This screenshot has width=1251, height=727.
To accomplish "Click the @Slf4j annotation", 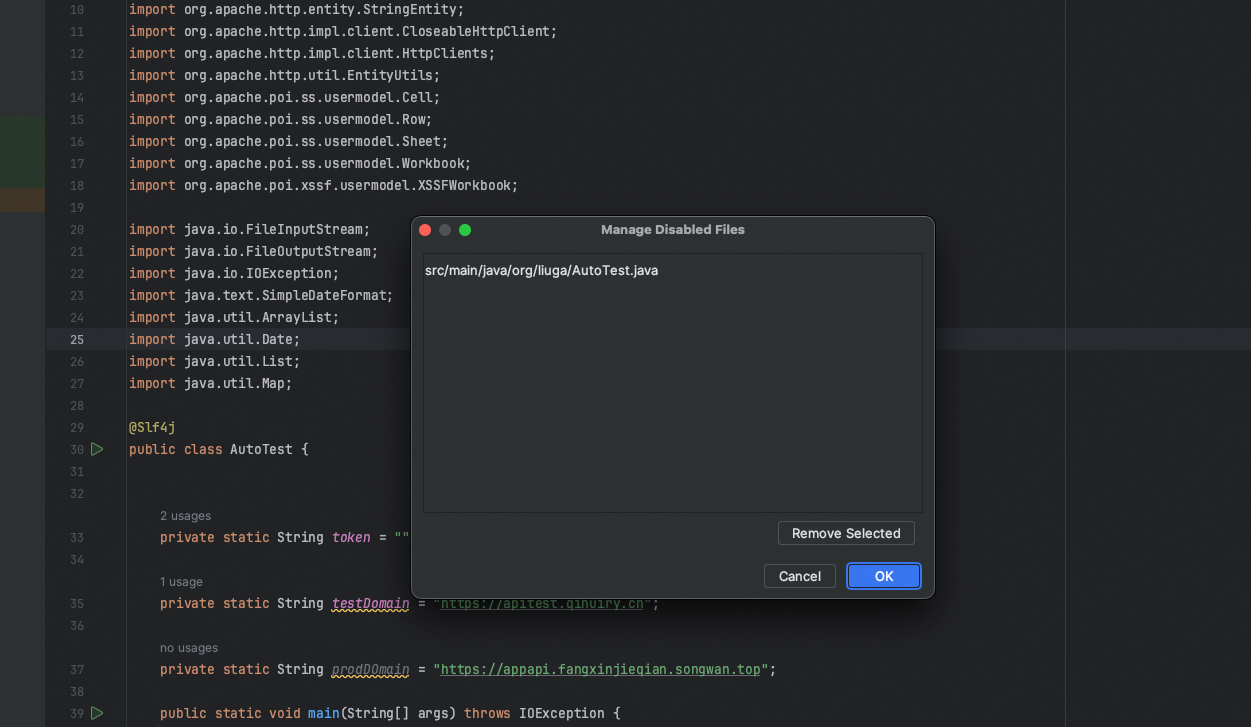I will (151, 427).
